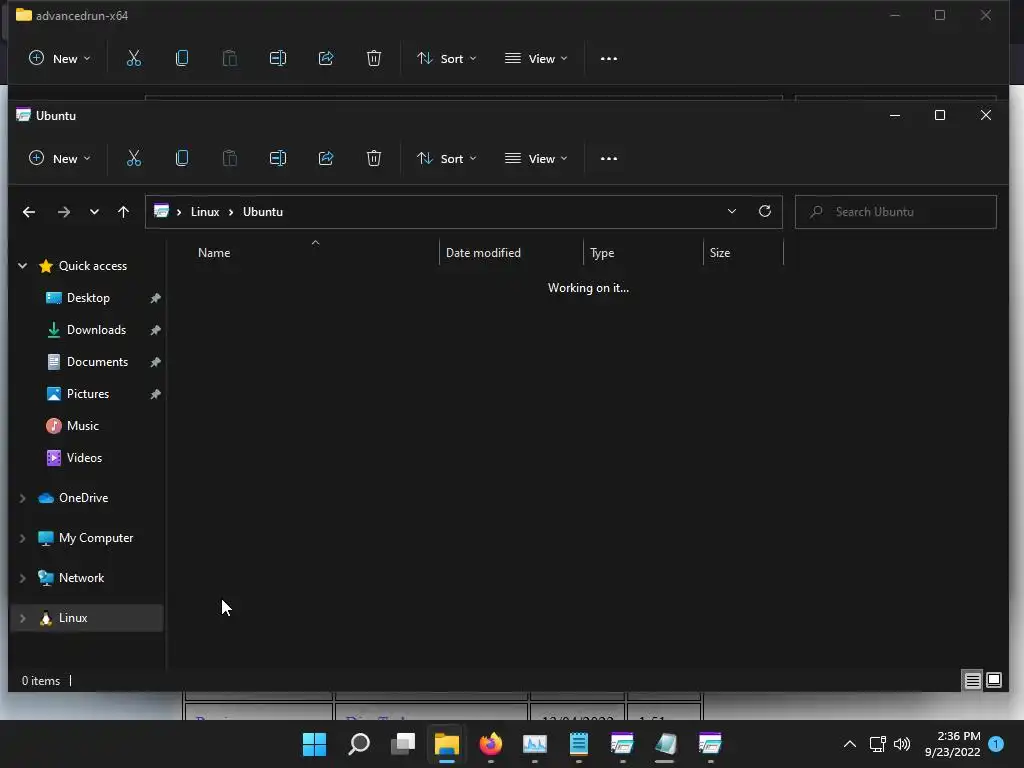
Task: Click Rename icon in Ubuntu window toolbar
Action: click(x=278, y=158)
